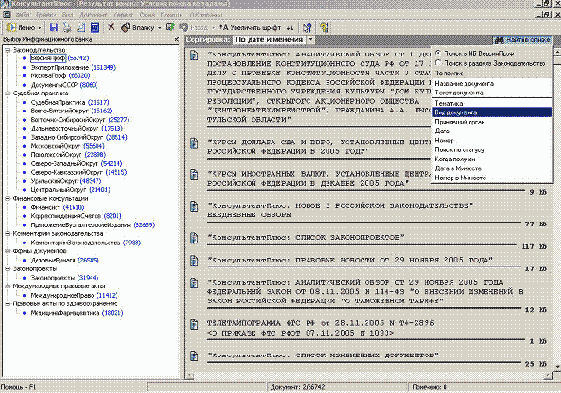Click the context help pointer icon
Viewport: 561px width, 393px height.
[307, 28]
